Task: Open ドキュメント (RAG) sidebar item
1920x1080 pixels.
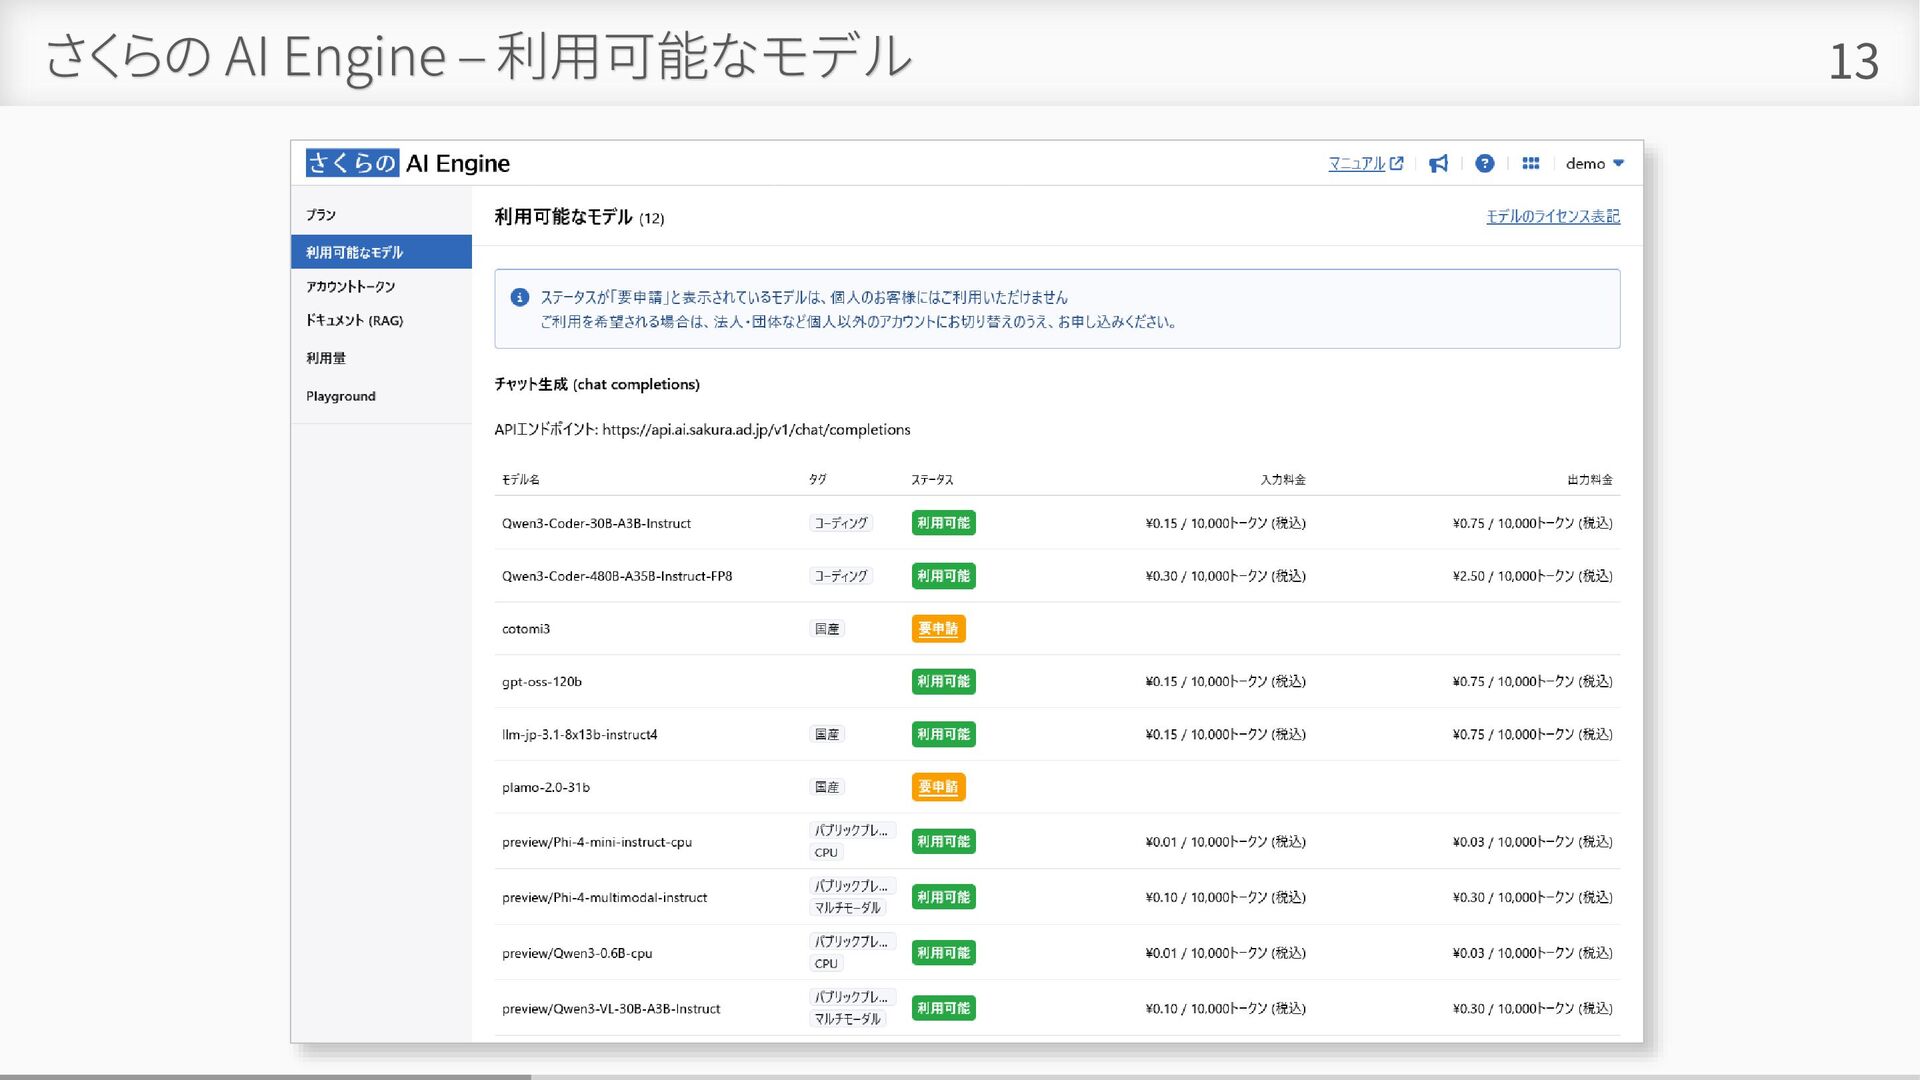Action: [355, 321]
